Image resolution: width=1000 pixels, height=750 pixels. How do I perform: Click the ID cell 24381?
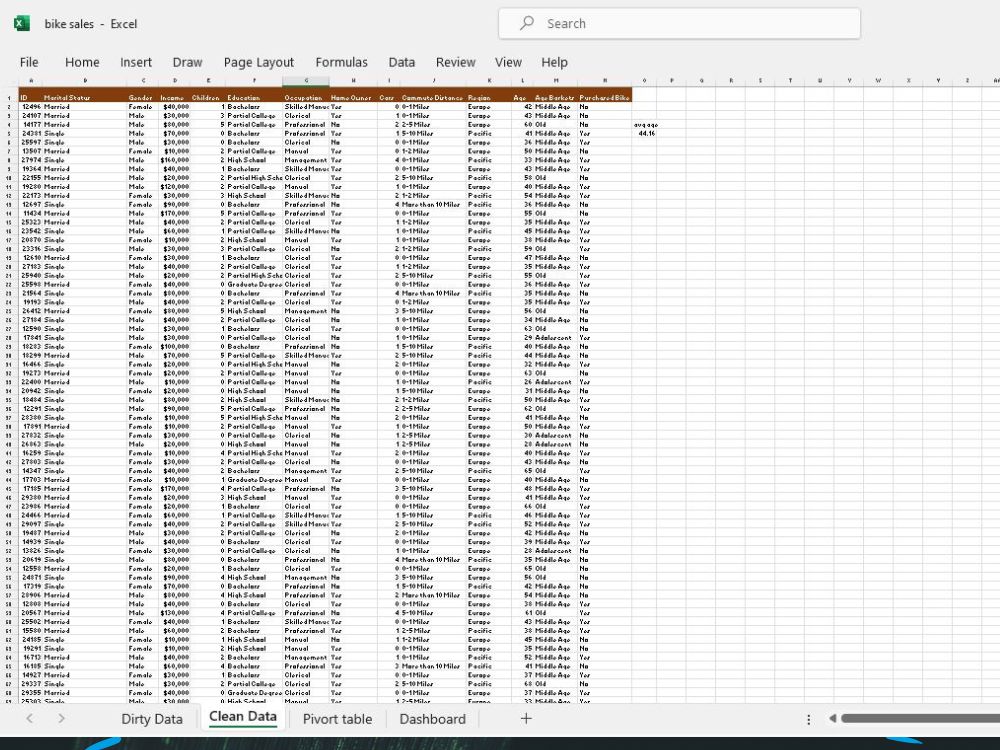pos(31,133)
